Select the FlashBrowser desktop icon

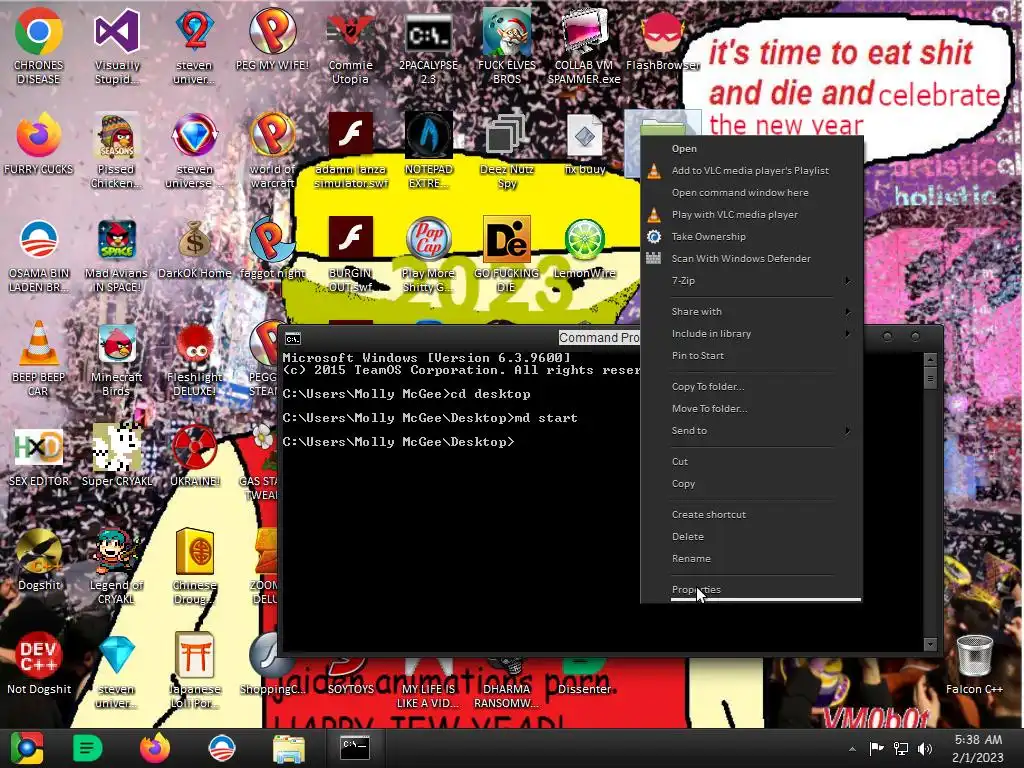click(x=662, y=40)
